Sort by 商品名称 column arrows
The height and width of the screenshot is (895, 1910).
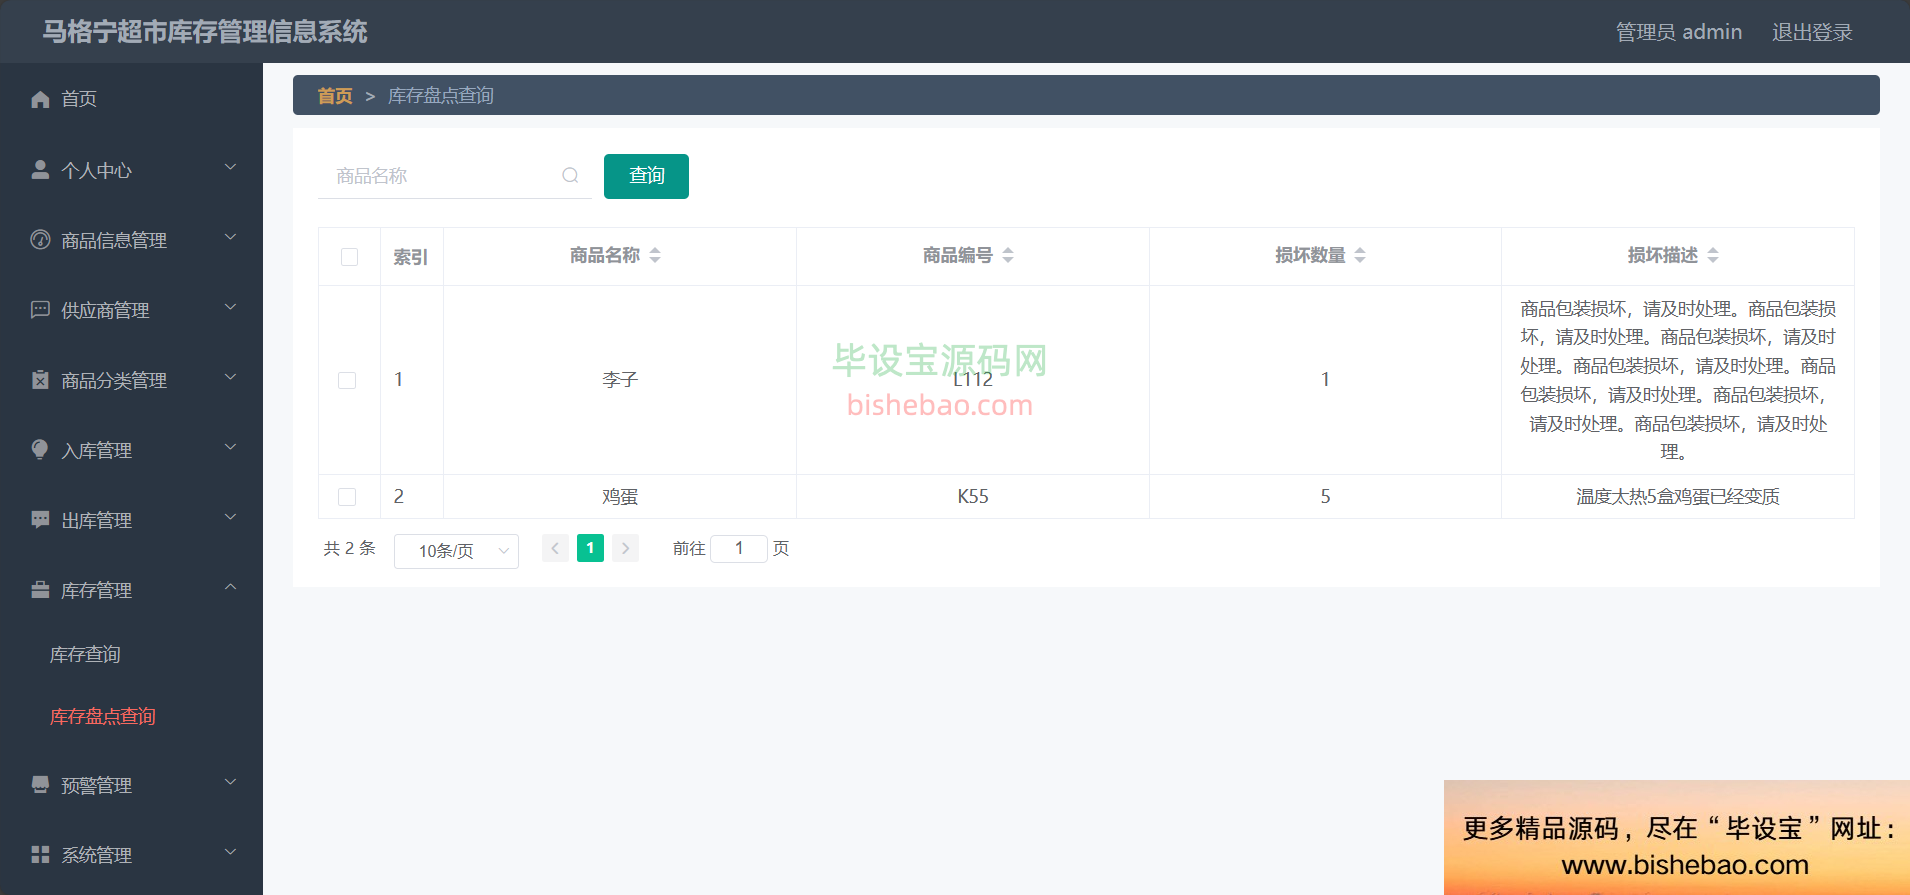click(655, 255)
